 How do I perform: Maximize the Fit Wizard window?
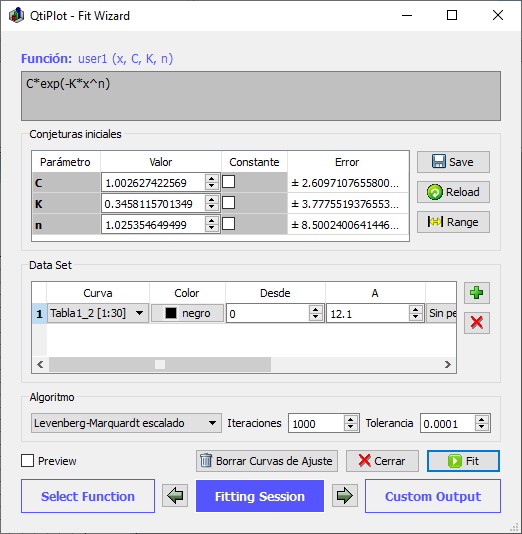(452, 15)
